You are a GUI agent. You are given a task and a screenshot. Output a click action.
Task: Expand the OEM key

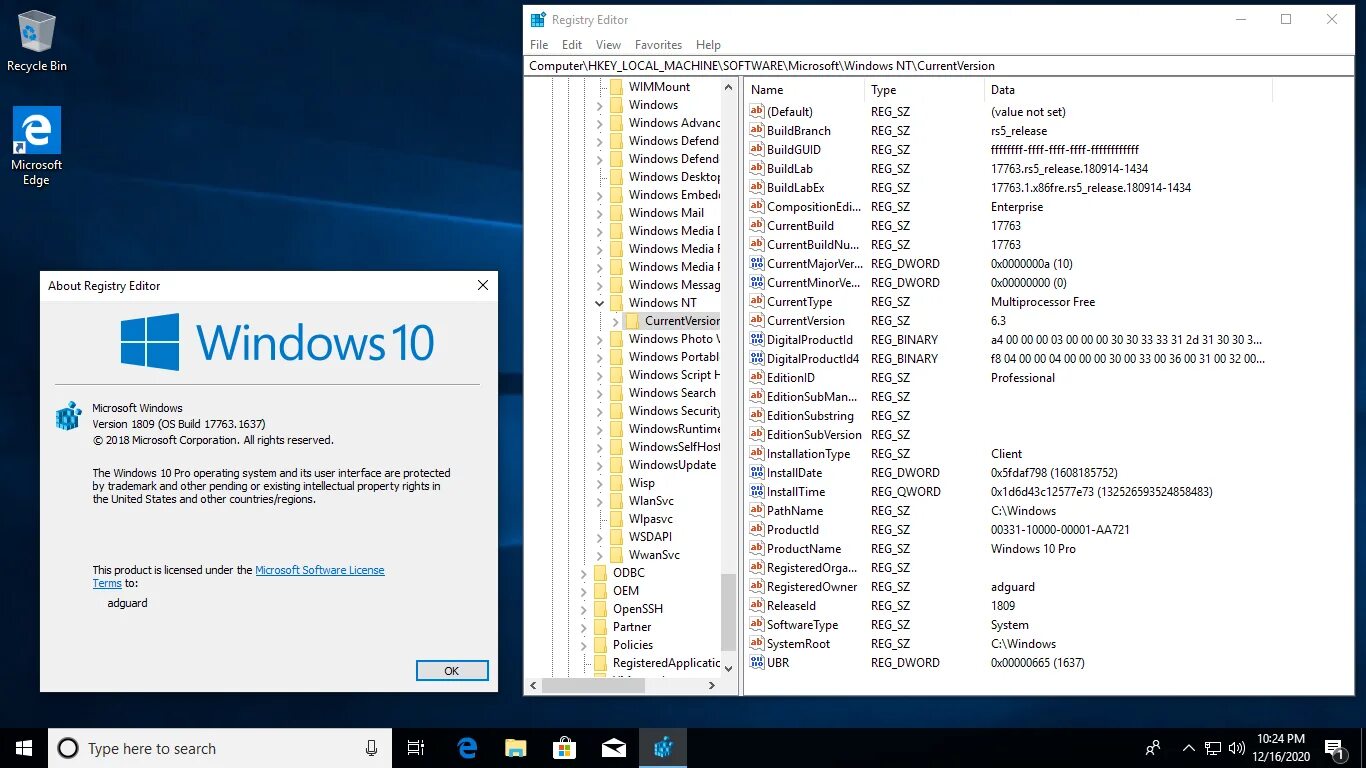click(584, 591)
